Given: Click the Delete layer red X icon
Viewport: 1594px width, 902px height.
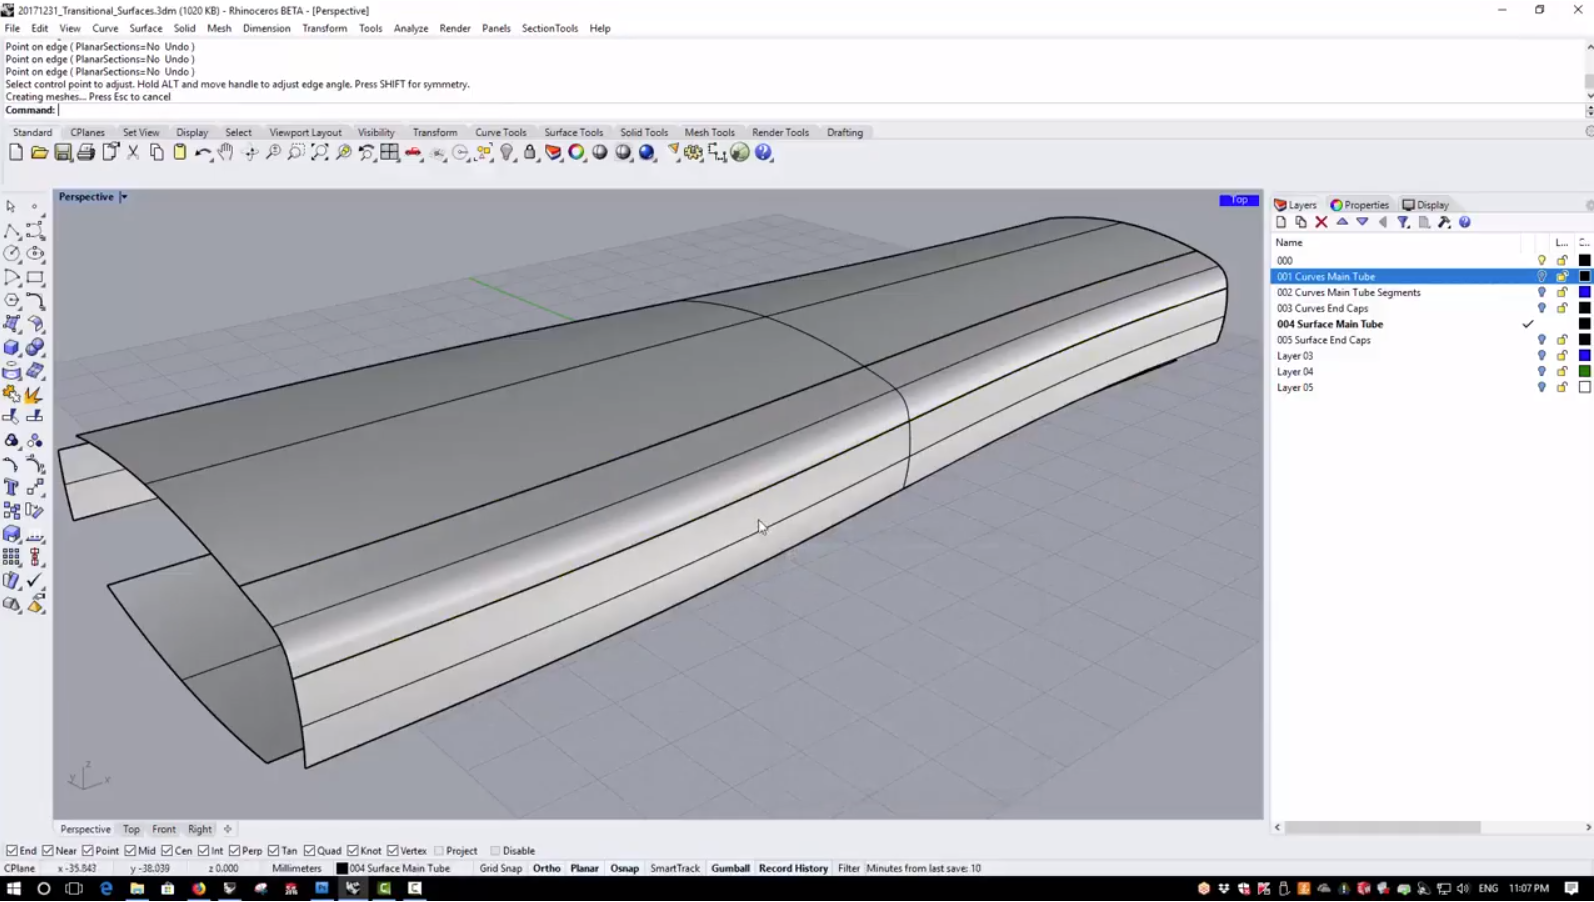Looking at the screenshot, I should point(1321,223).
